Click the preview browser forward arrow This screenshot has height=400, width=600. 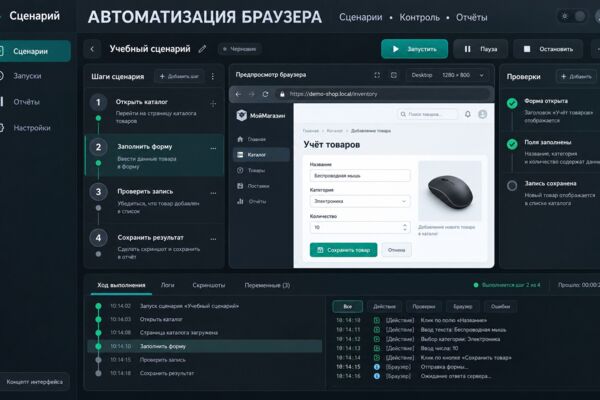point(251,94)
